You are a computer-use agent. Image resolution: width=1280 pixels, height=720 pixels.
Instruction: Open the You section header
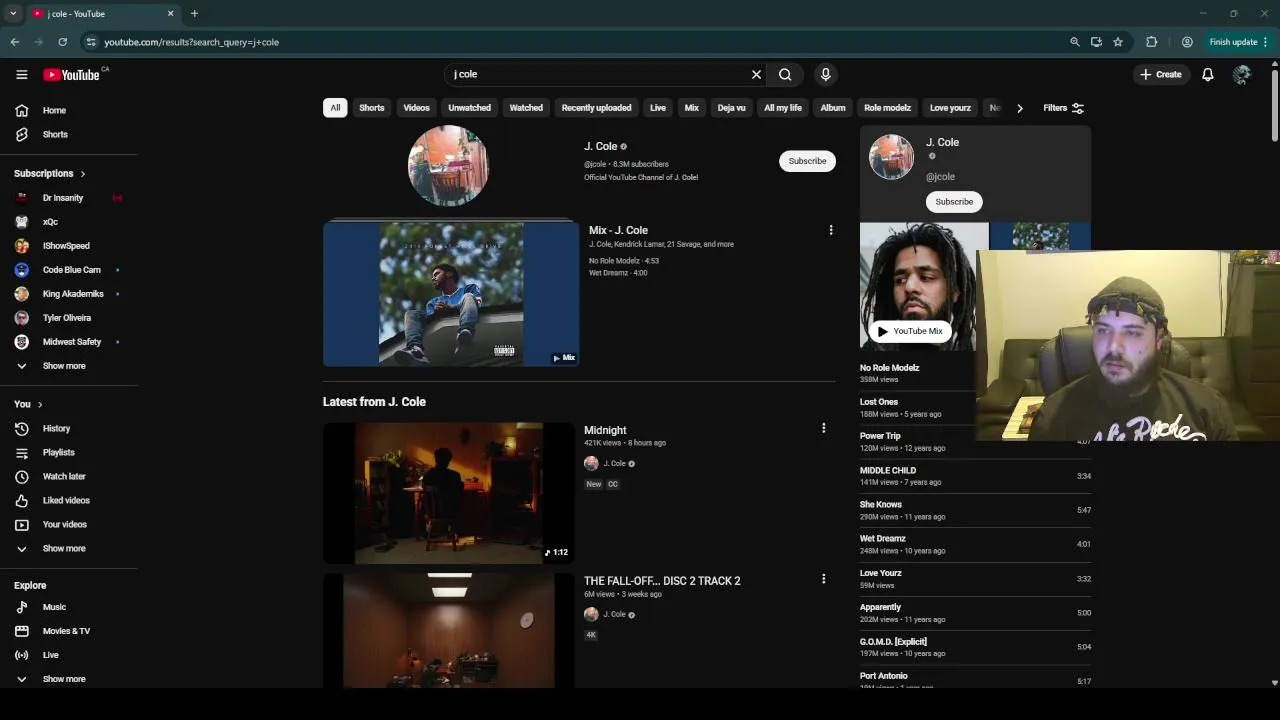[28, 404]
